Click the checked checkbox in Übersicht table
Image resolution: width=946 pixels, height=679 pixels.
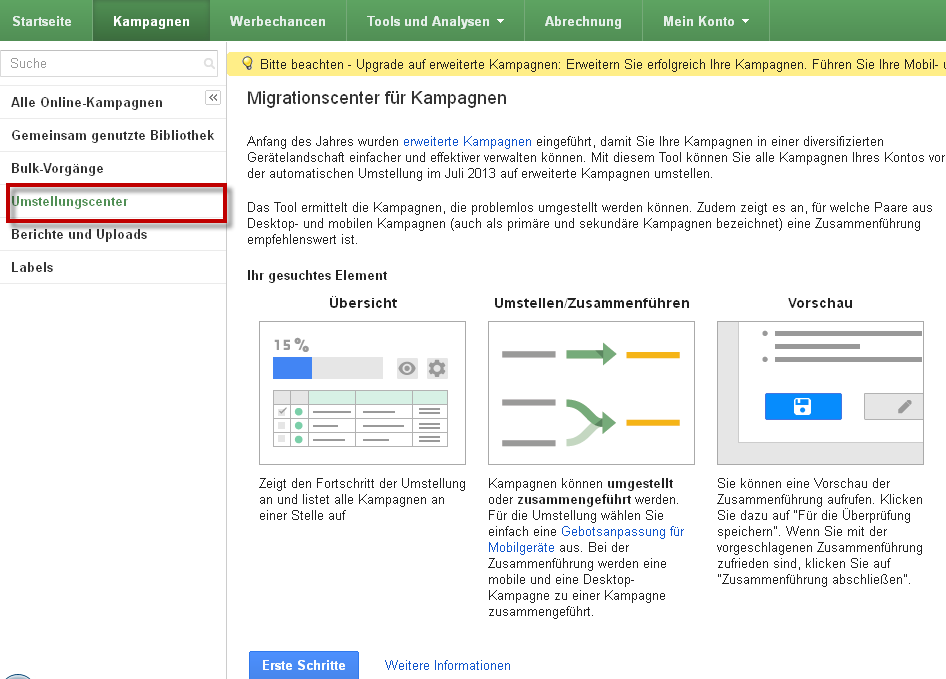pyautogui.click(x=282, y=411)
